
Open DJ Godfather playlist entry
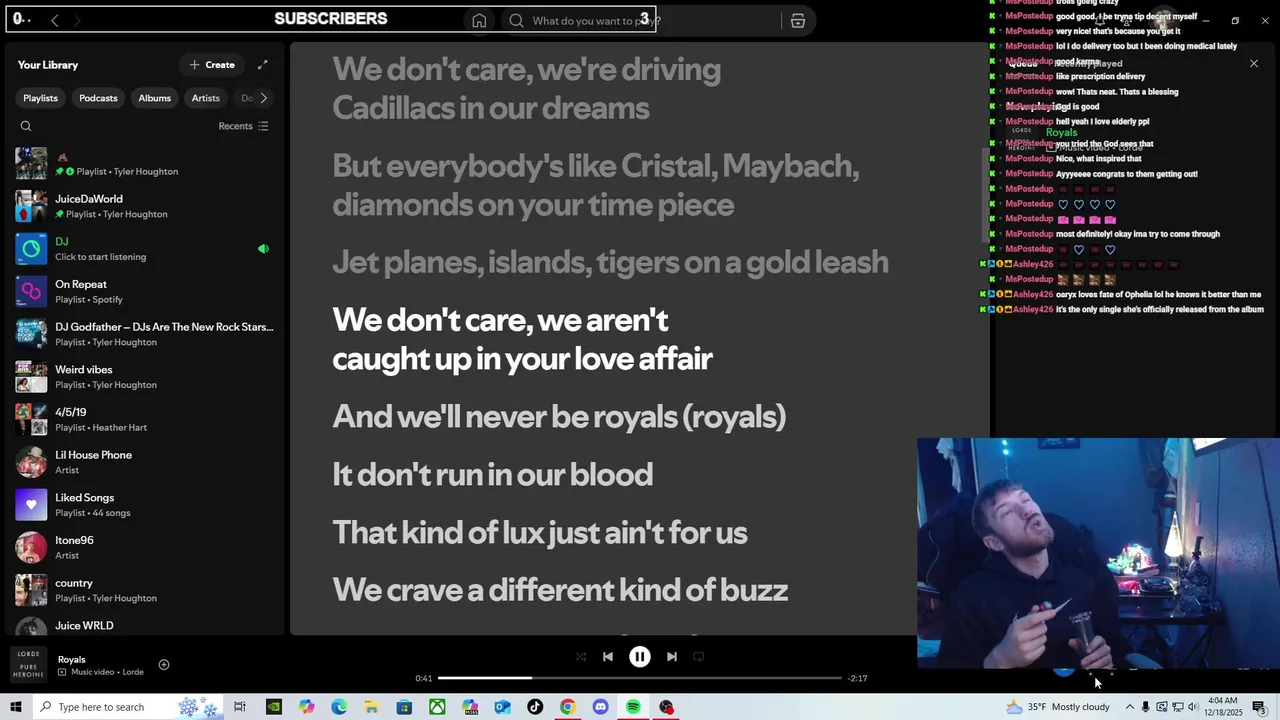coord(145,334)
